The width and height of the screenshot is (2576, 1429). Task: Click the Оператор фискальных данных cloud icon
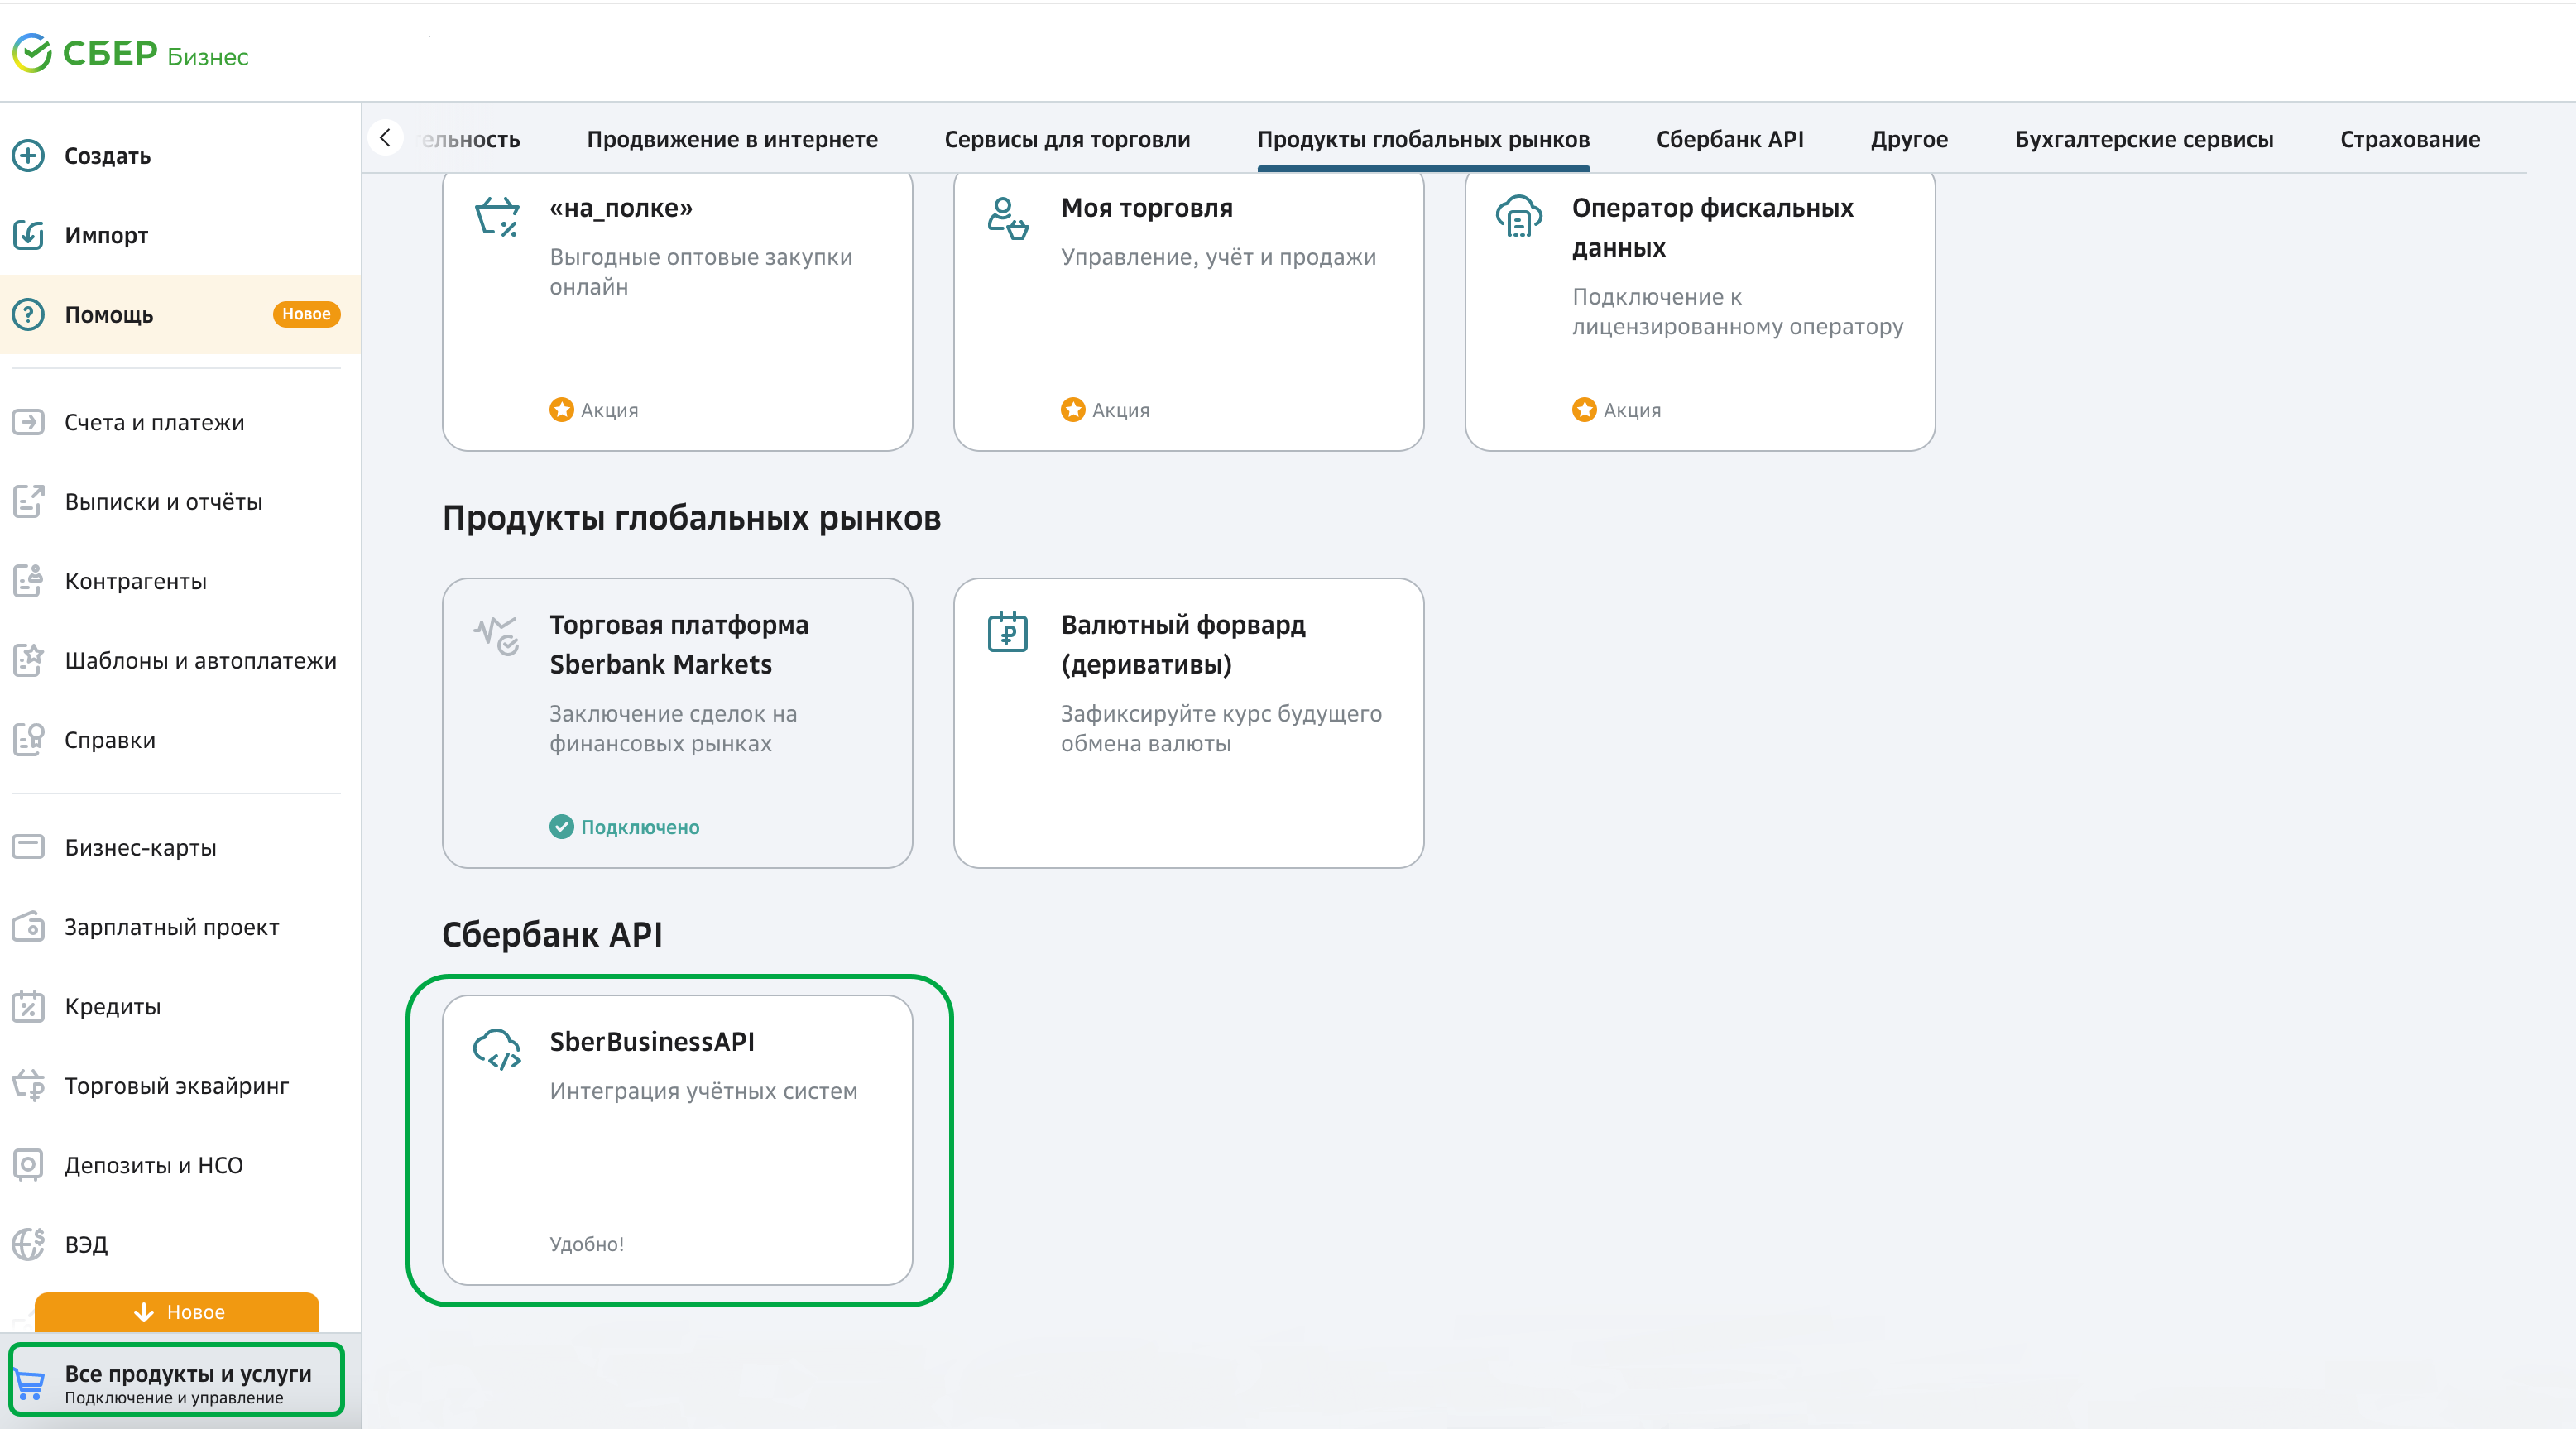pyautogui.click(x=1519, y=216)
